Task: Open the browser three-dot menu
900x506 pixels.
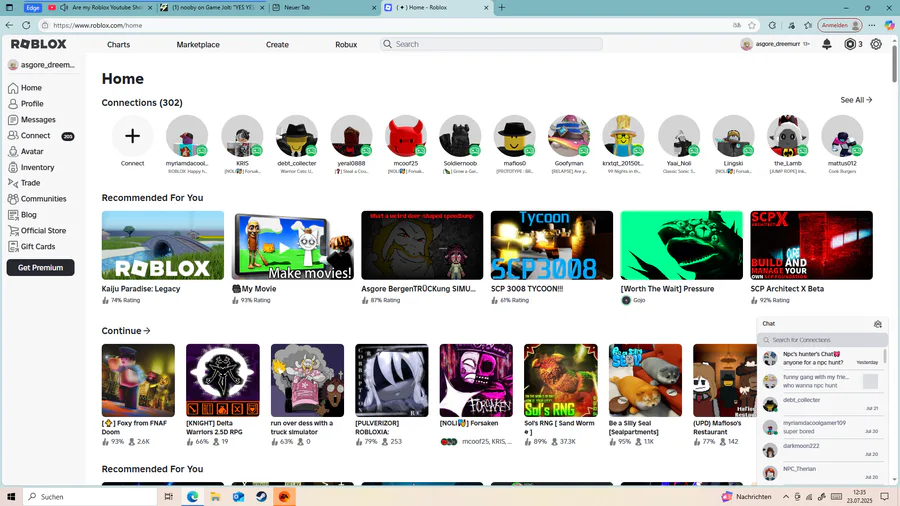Action: click(x=872, y=25)
